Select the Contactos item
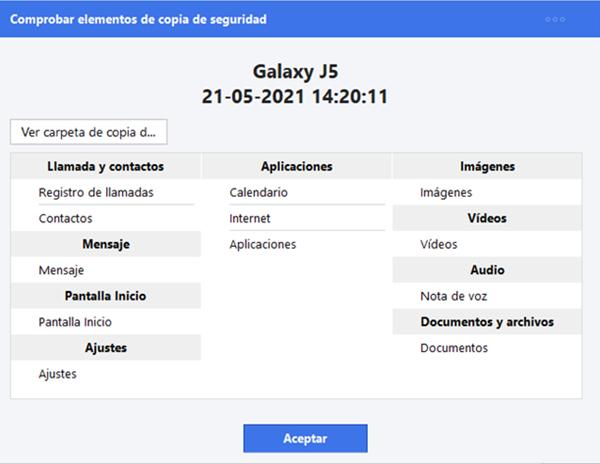 click(65, 218)
